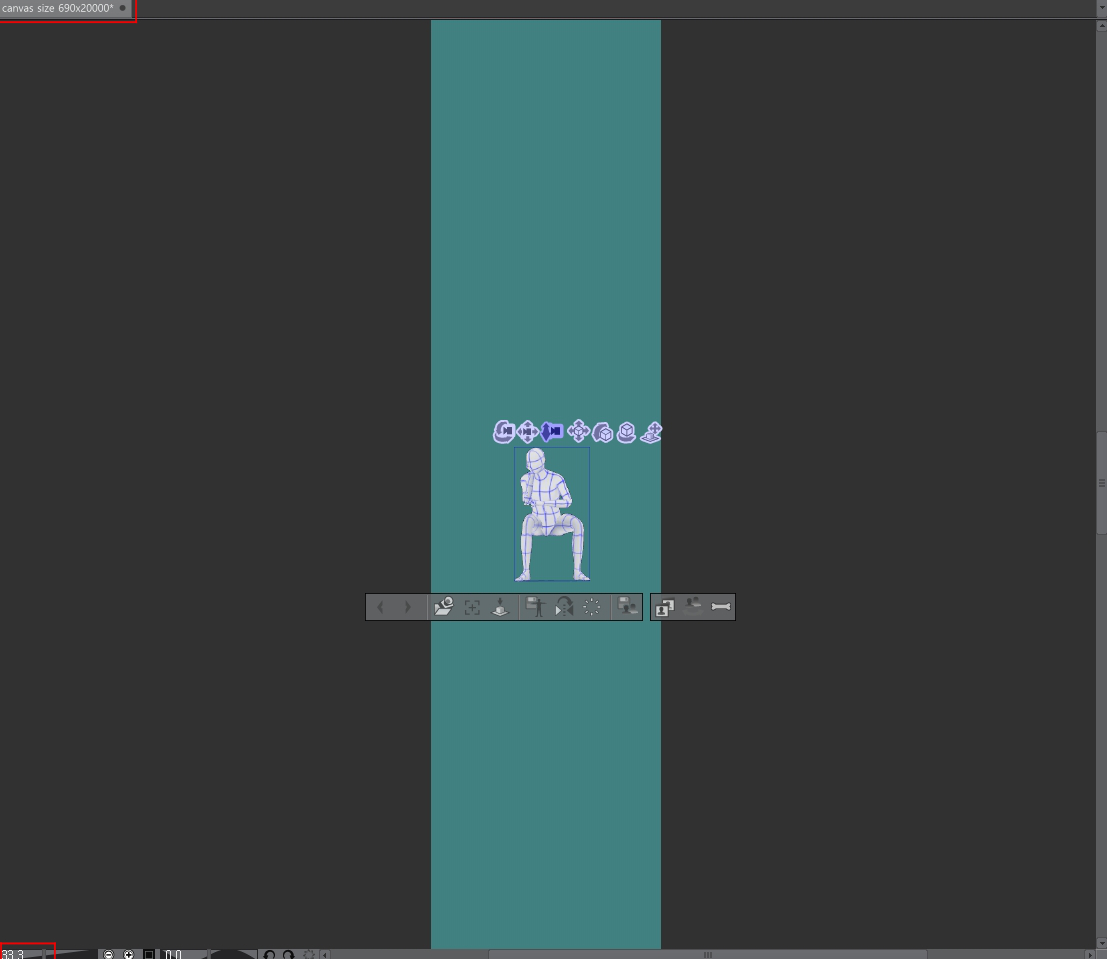
Task: Click the horizontal scrollbar thumb
Action: pos(707,954)
